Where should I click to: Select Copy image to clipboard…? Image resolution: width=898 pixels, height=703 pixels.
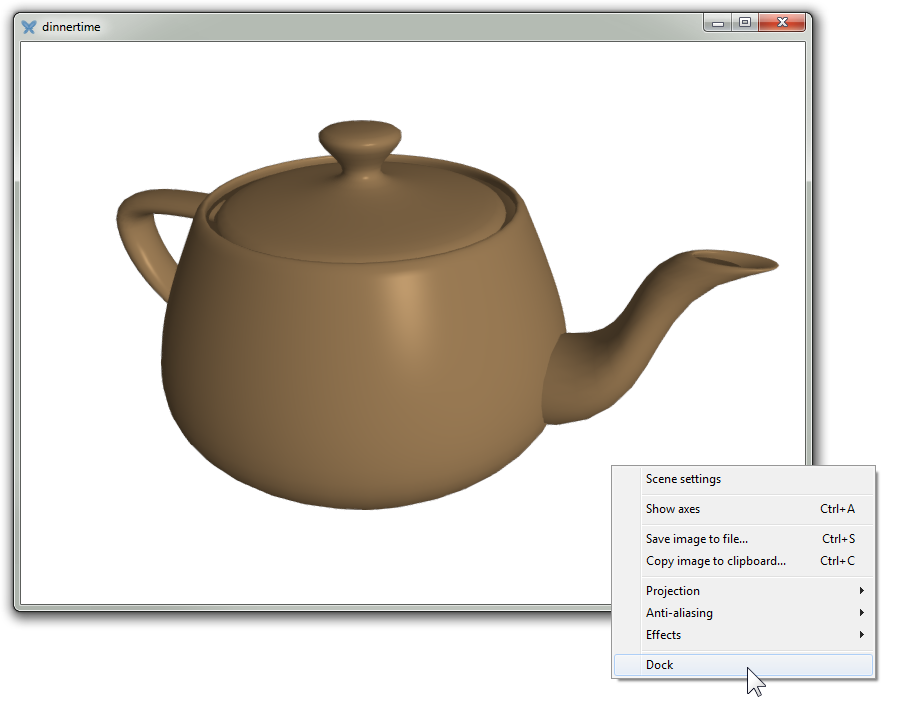tap(715, 561)
